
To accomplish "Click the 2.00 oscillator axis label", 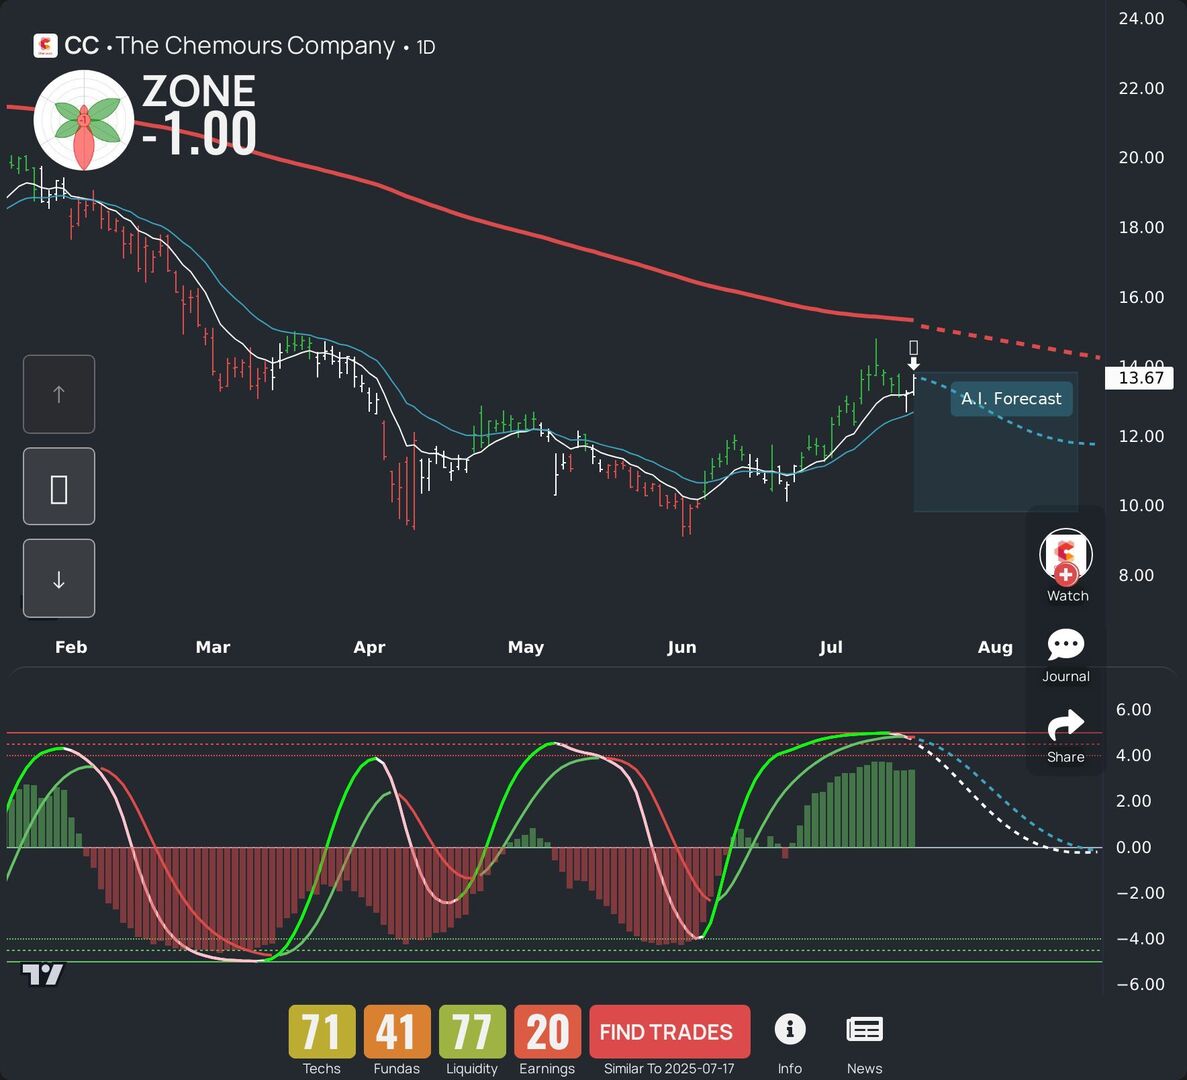I will (x=1133, y=801).
